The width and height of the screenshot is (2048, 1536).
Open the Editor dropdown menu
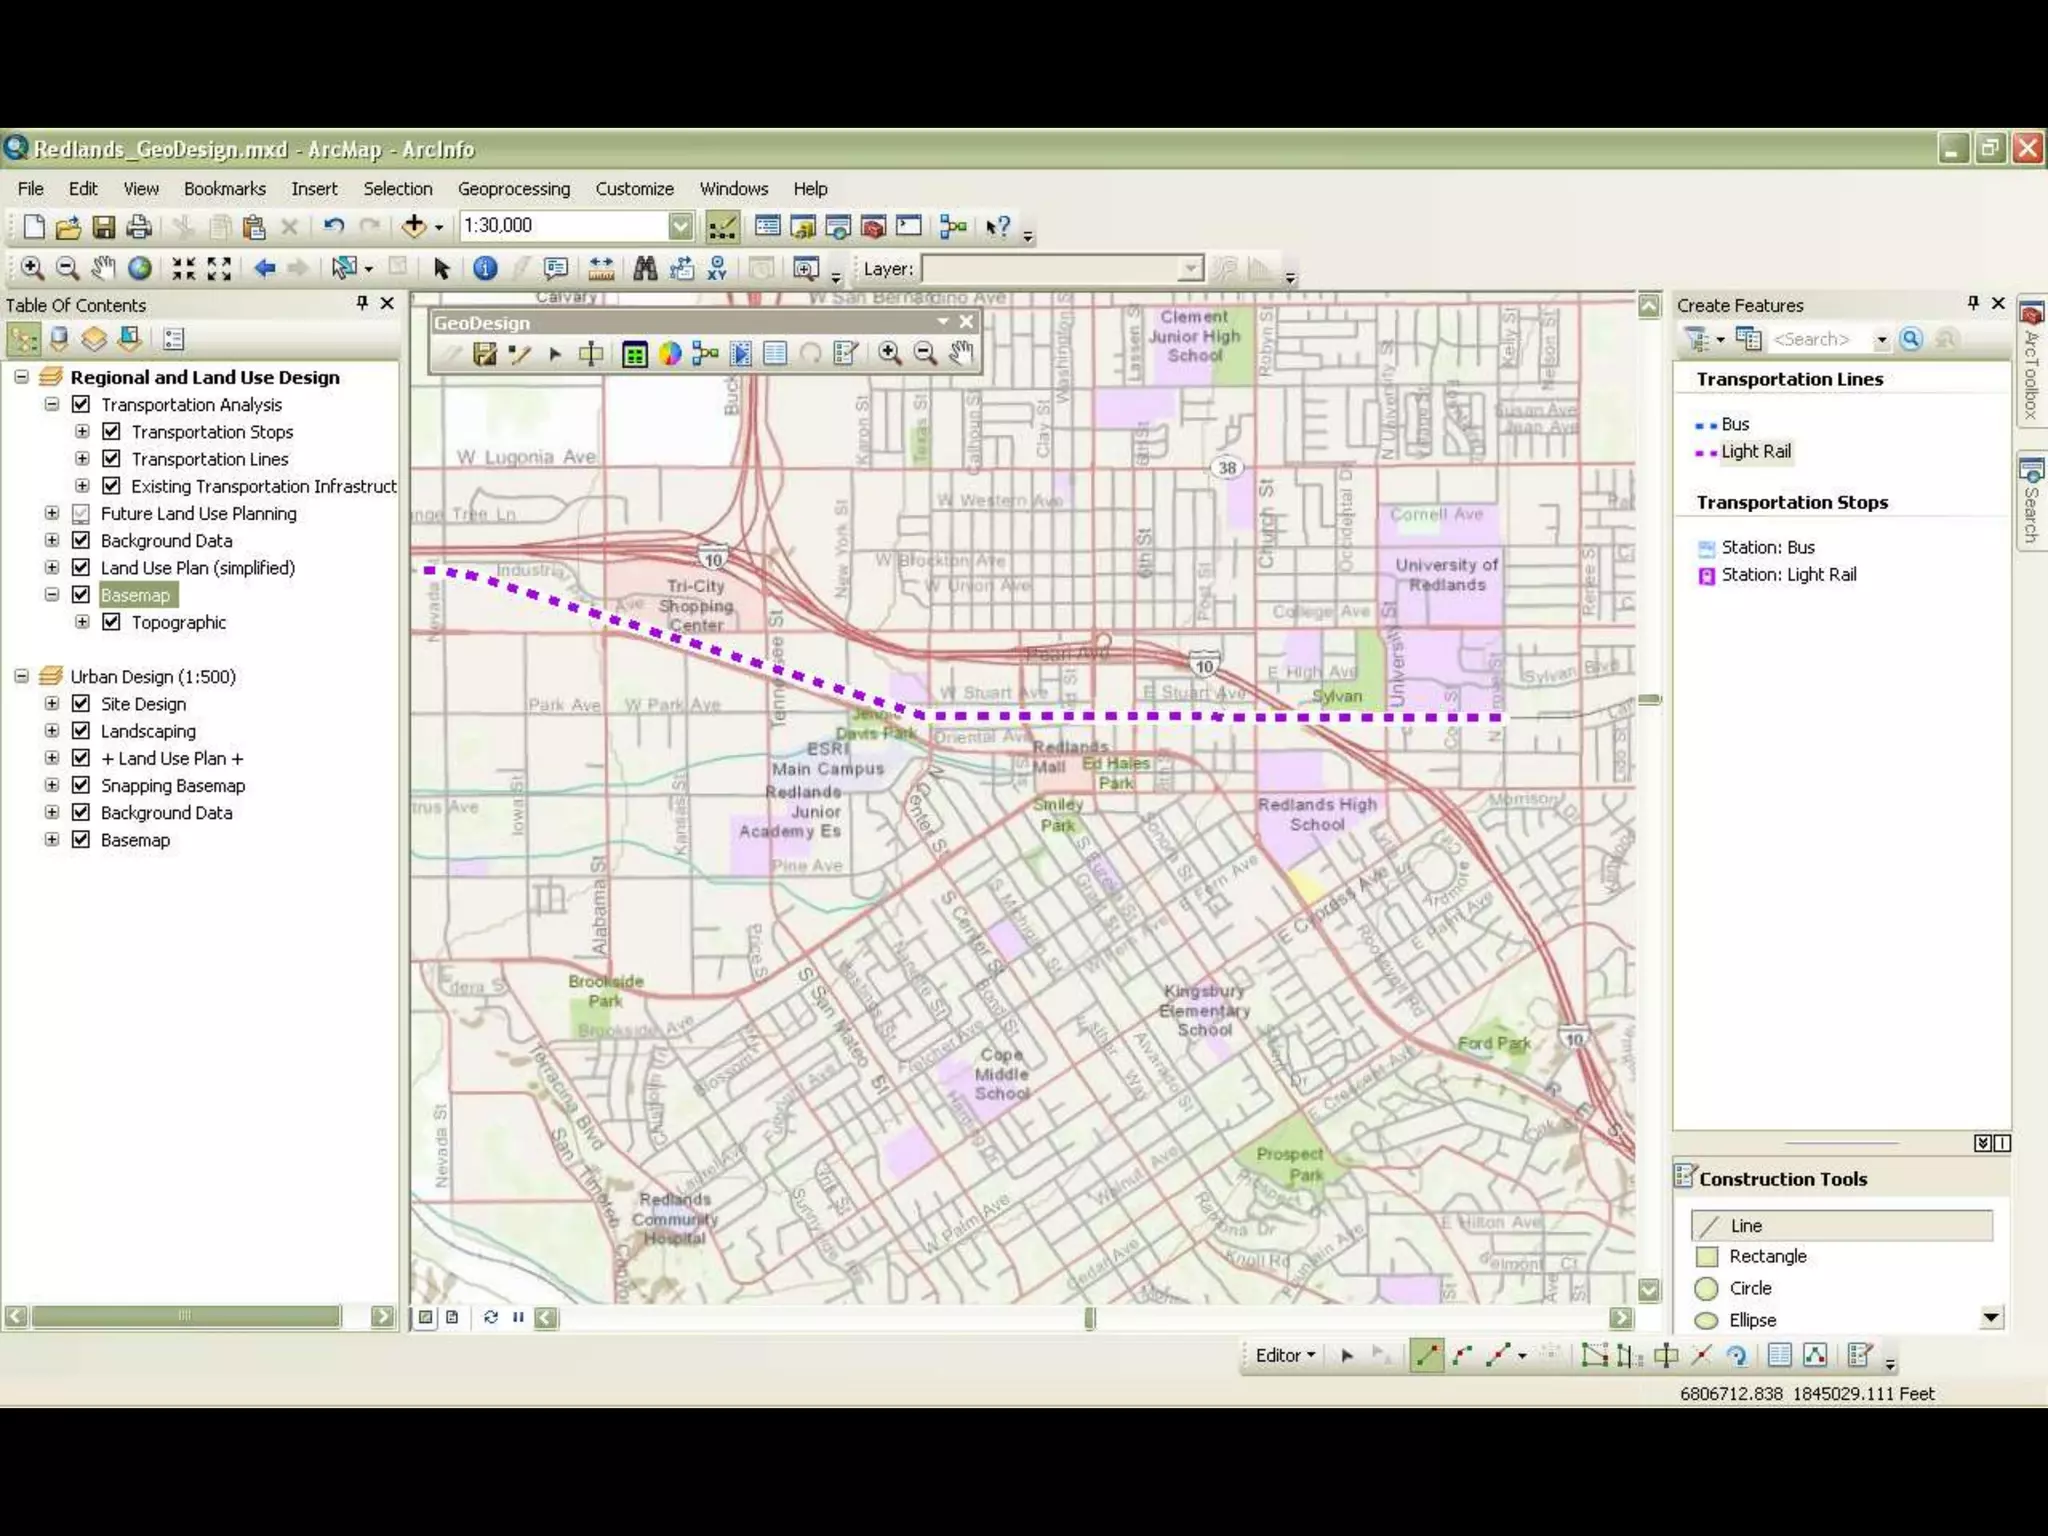pos(1285,1356)
